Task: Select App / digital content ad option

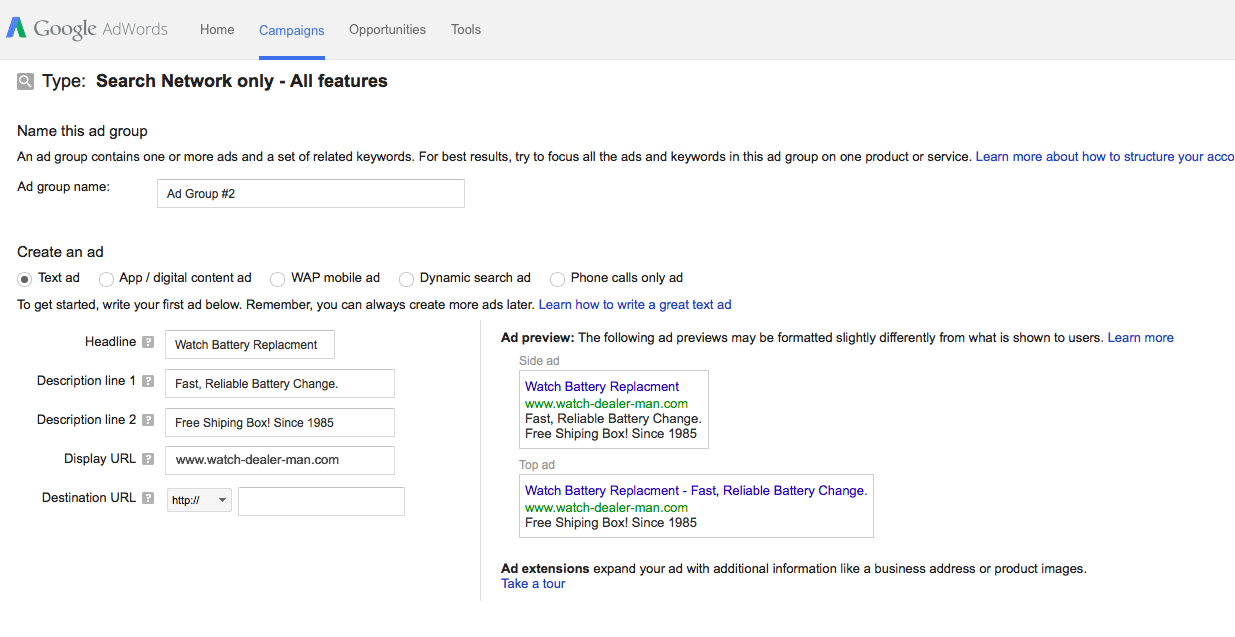Action: click(106, 279)
